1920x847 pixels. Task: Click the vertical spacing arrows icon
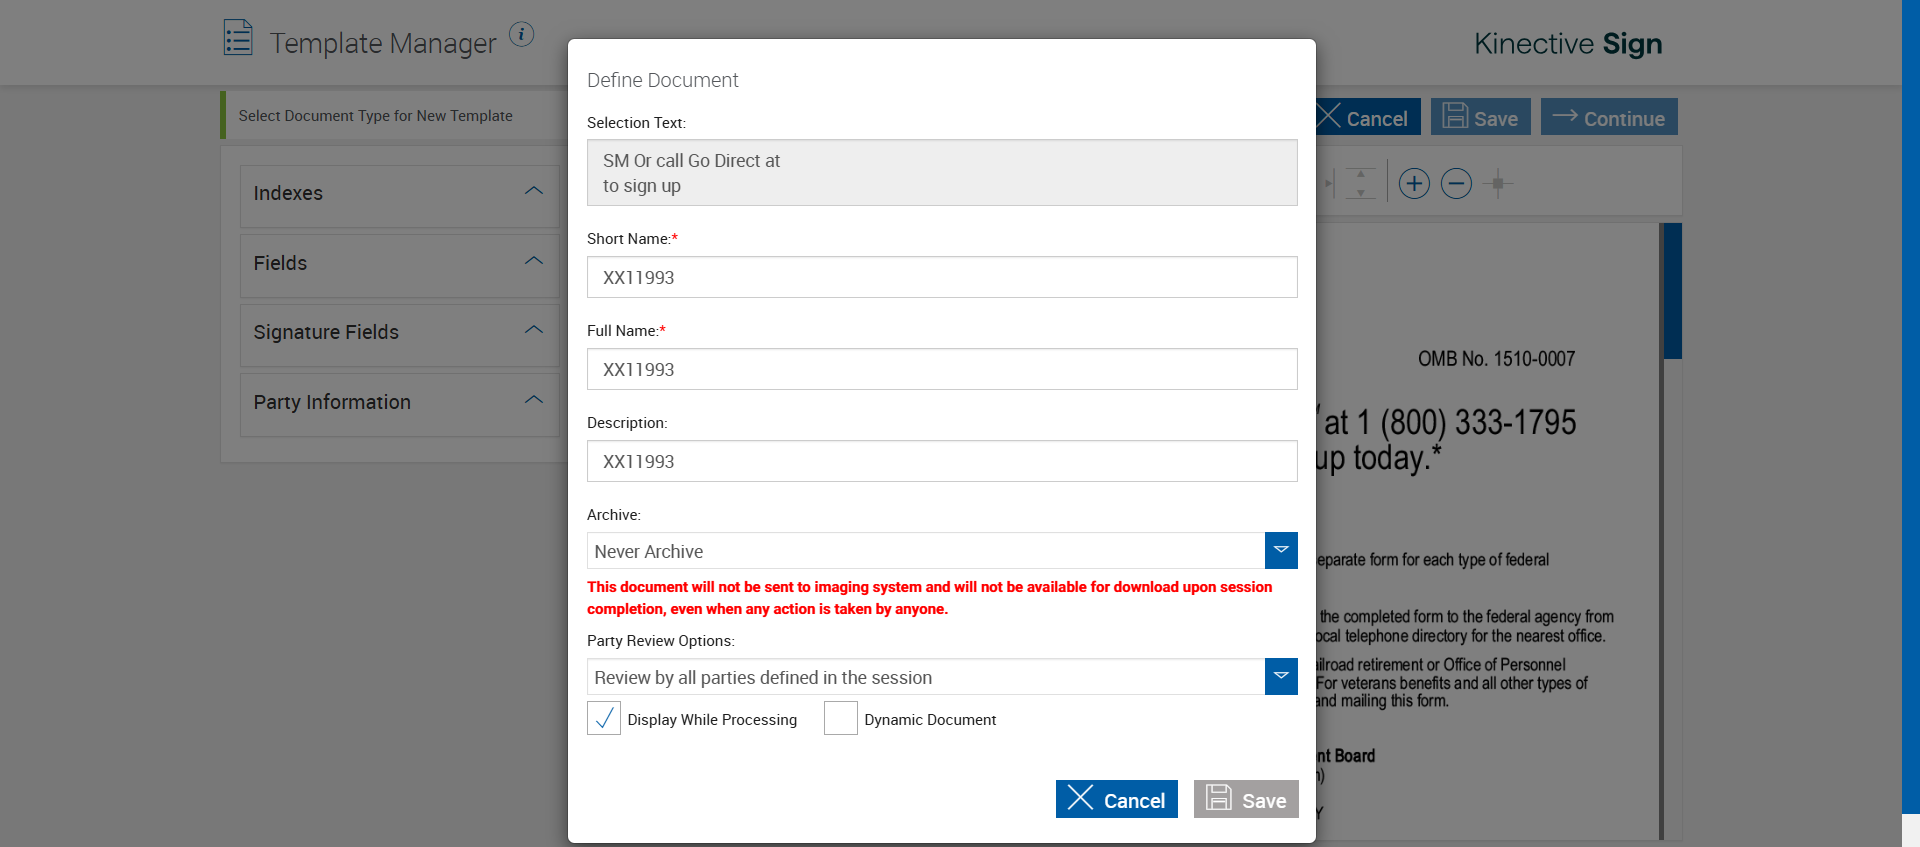(1360, 184)
